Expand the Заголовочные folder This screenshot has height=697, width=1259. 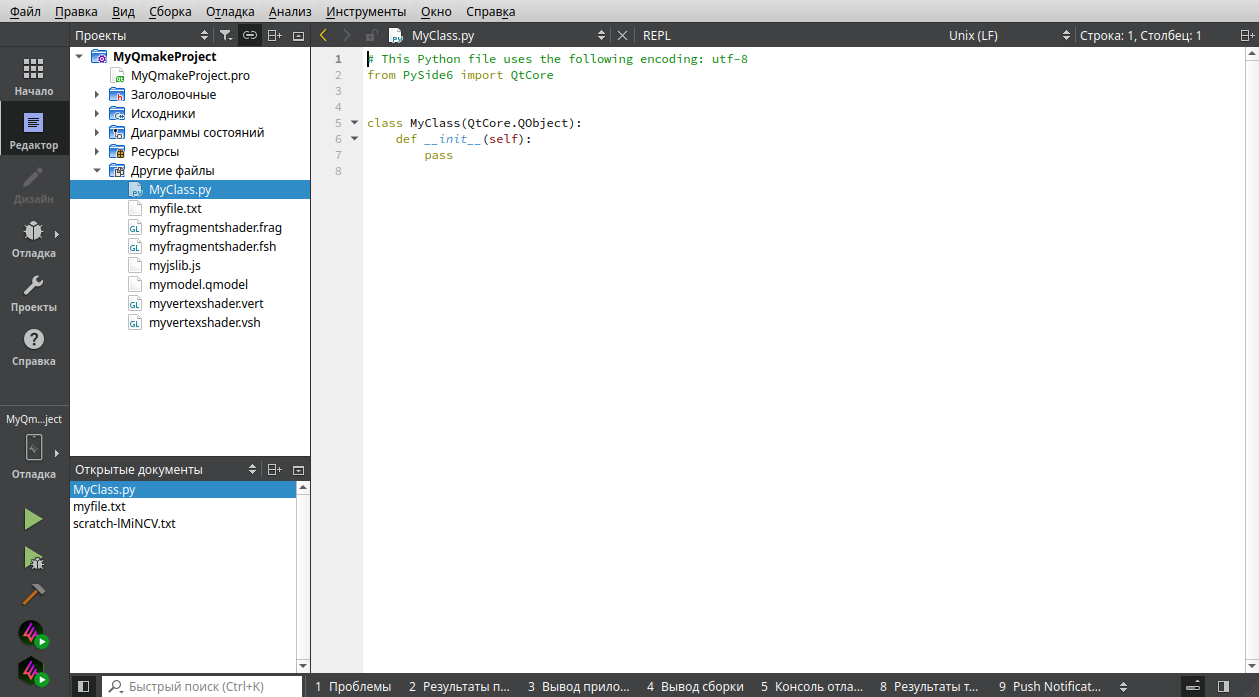coord(97,95)
